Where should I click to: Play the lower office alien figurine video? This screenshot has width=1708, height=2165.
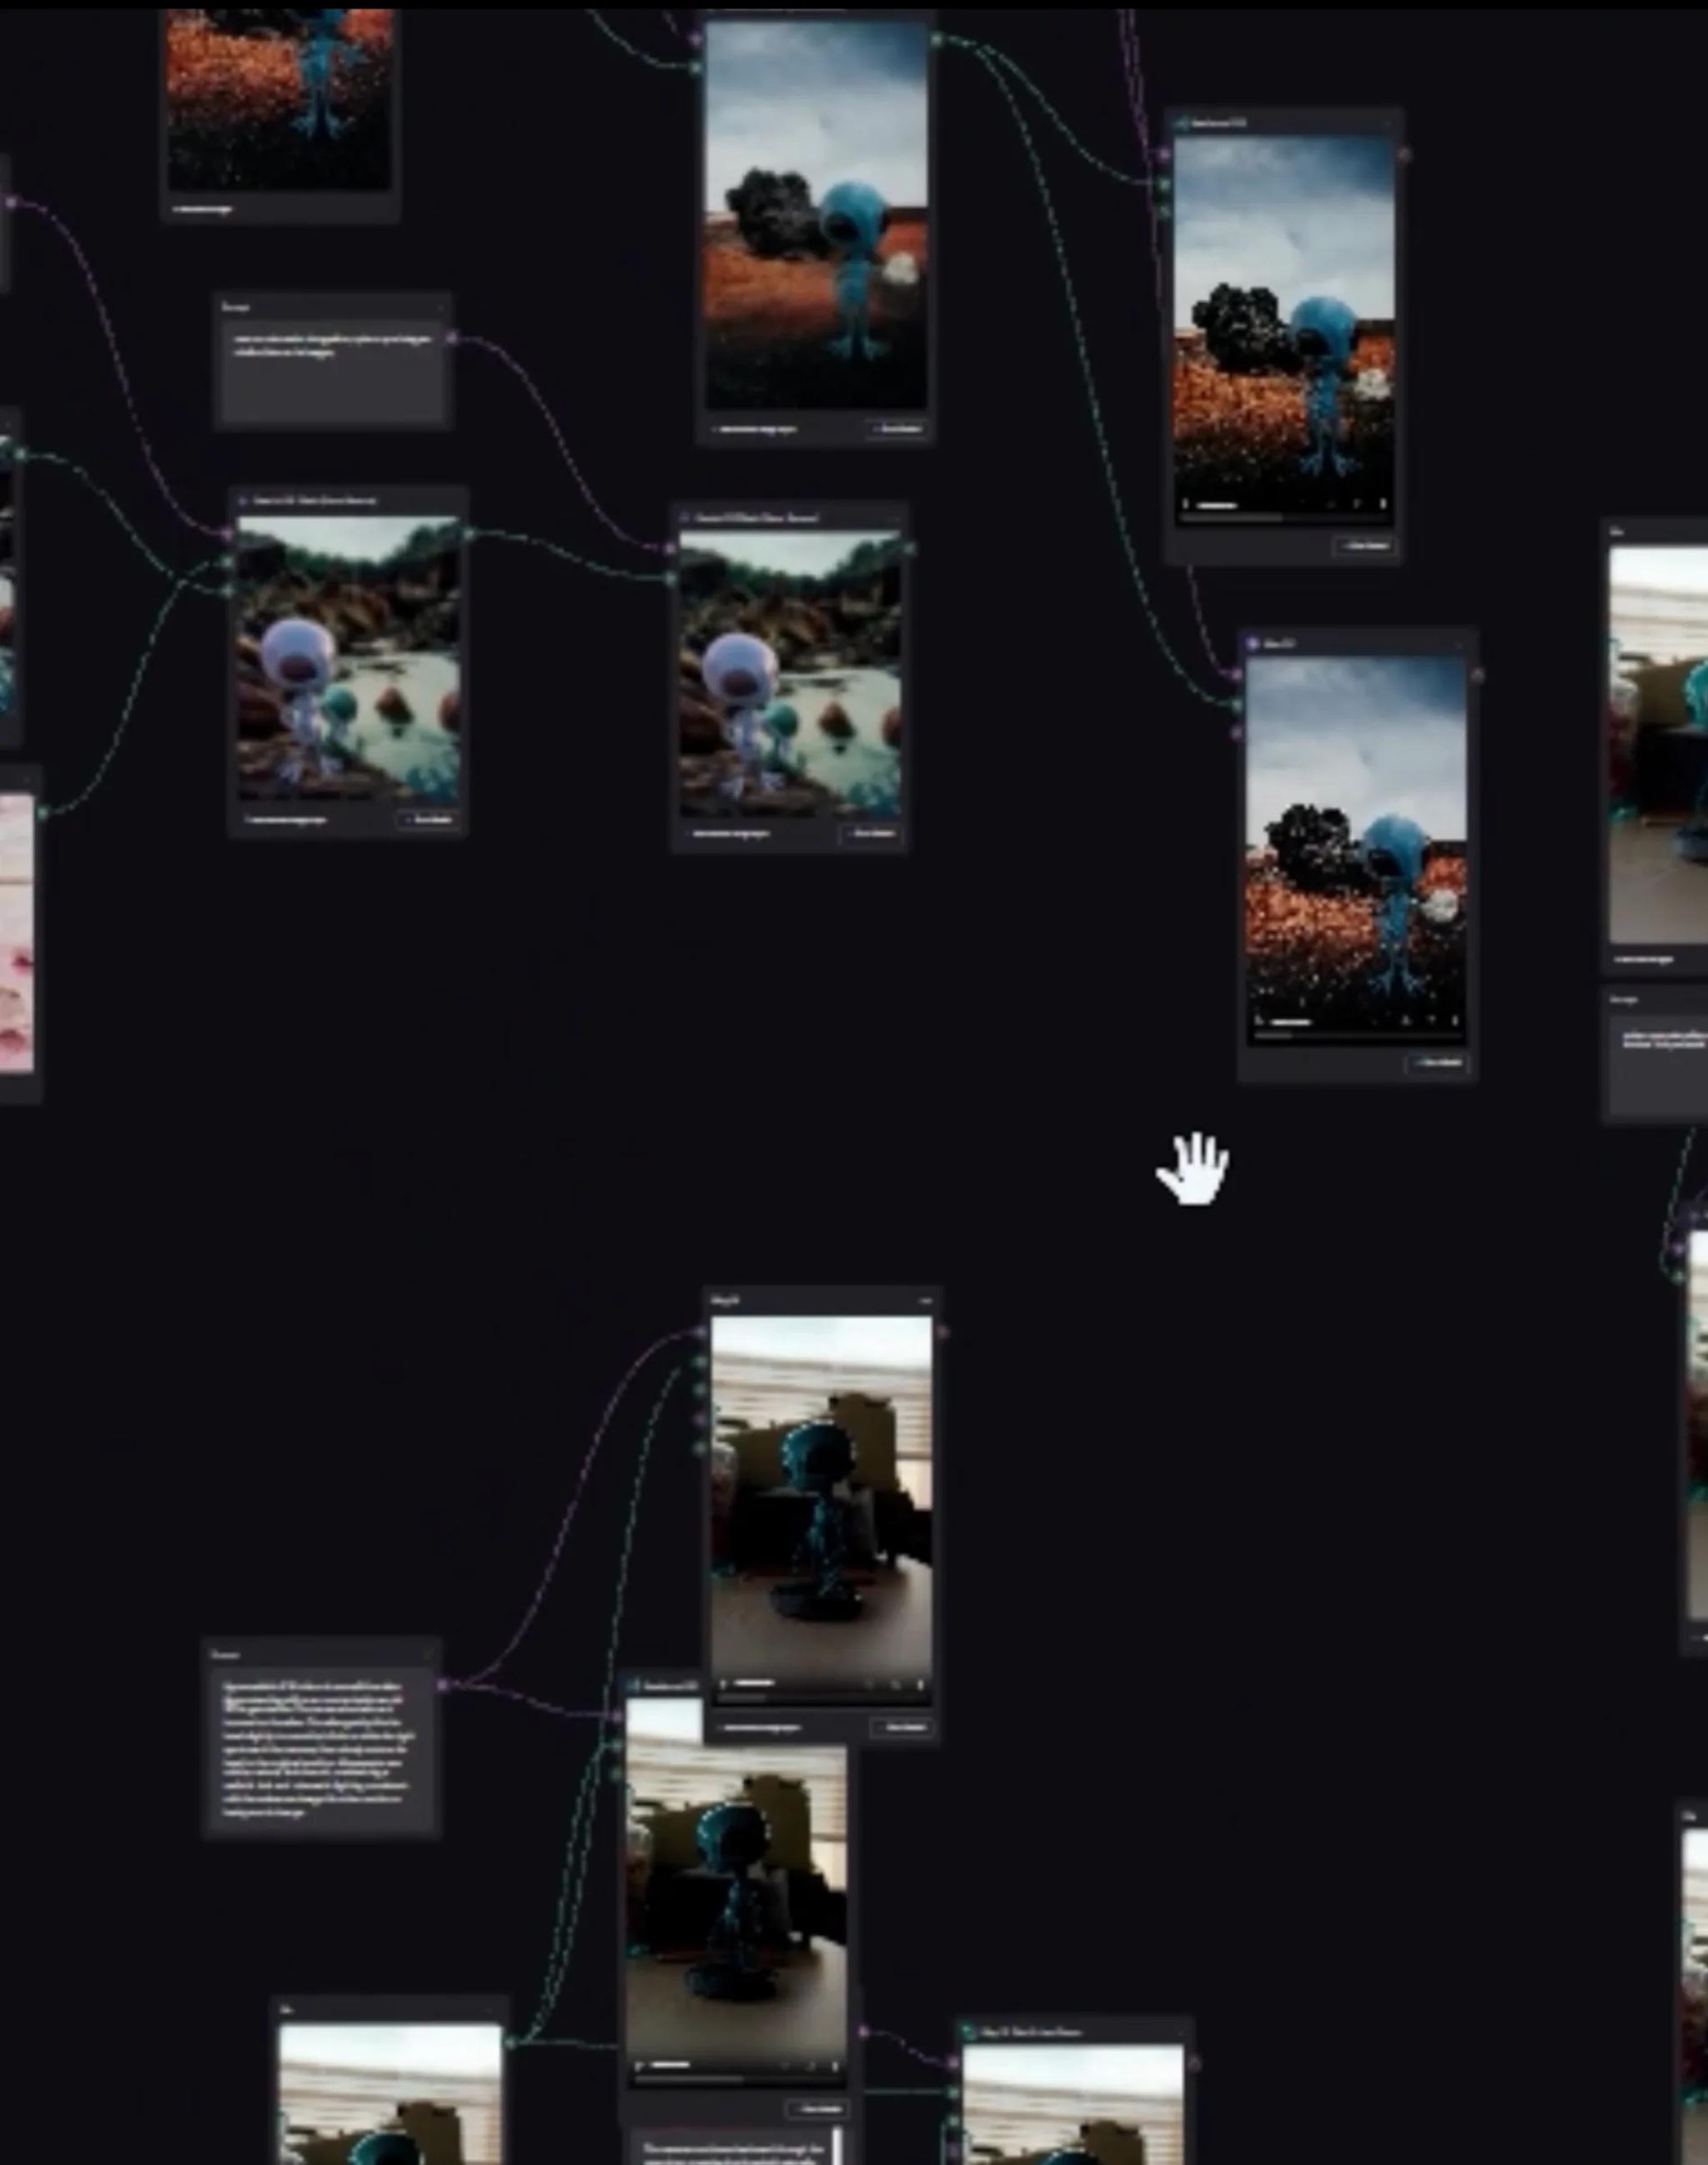[x=639, y=2065]
